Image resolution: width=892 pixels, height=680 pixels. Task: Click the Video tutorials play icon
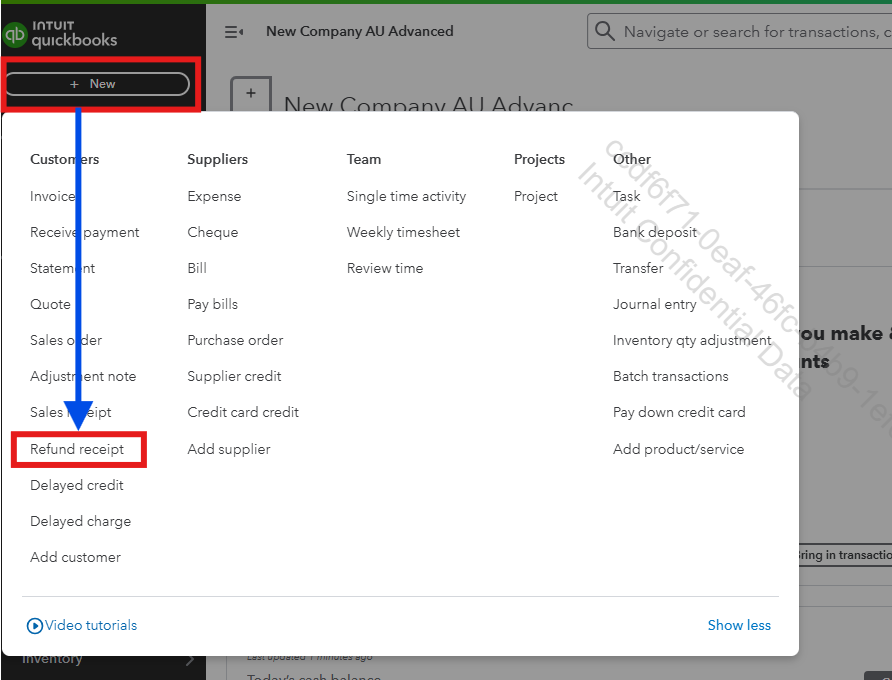click(35, 625)
